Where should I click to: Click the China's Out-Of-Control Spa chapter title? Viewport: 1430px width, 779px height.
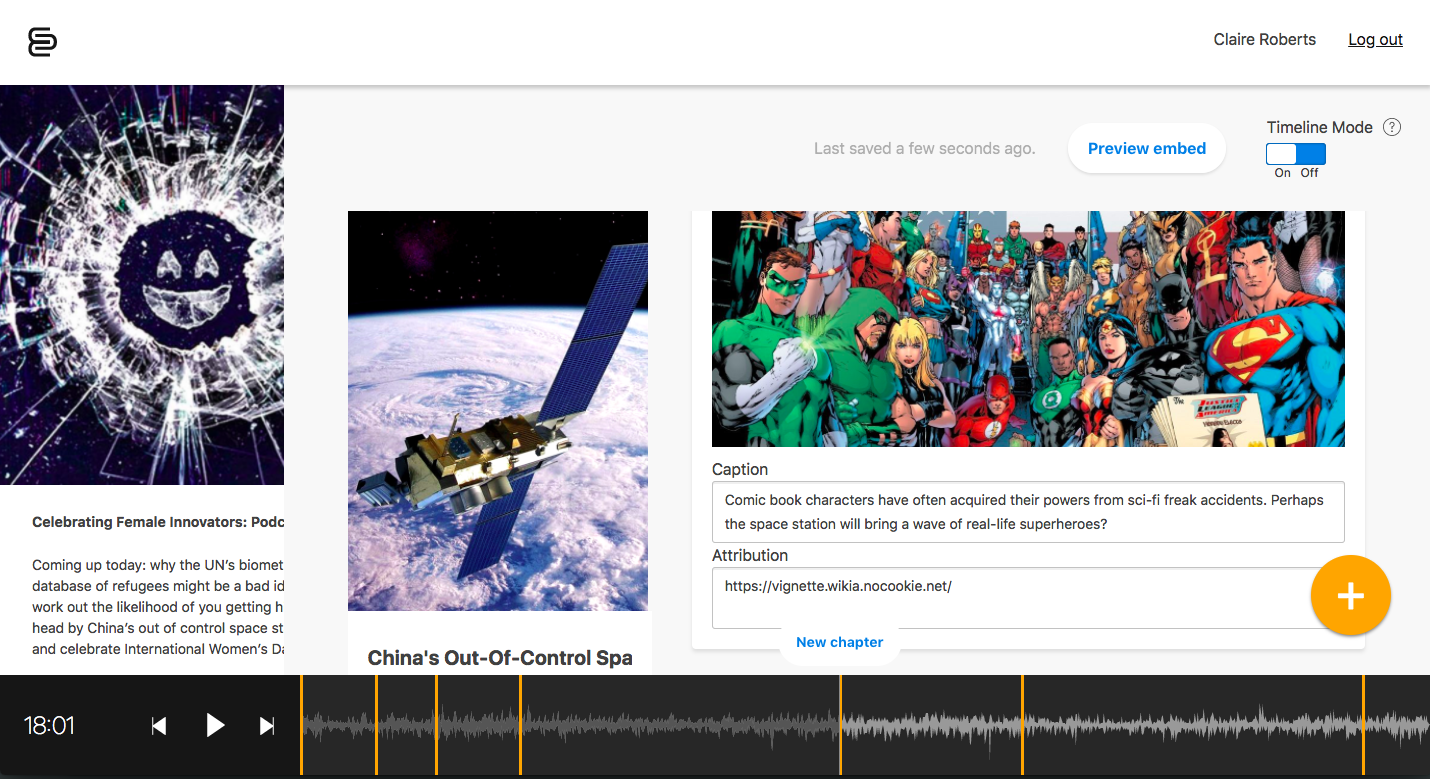point(500,658)
